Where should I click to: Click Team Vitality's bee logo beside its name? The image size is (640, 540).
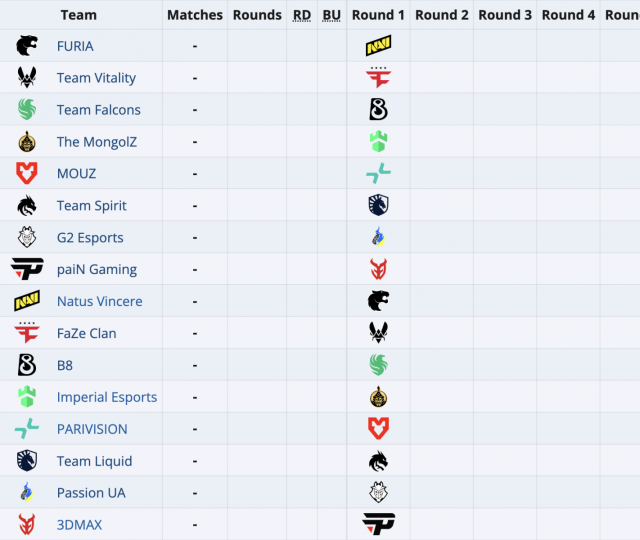(27, 78)
